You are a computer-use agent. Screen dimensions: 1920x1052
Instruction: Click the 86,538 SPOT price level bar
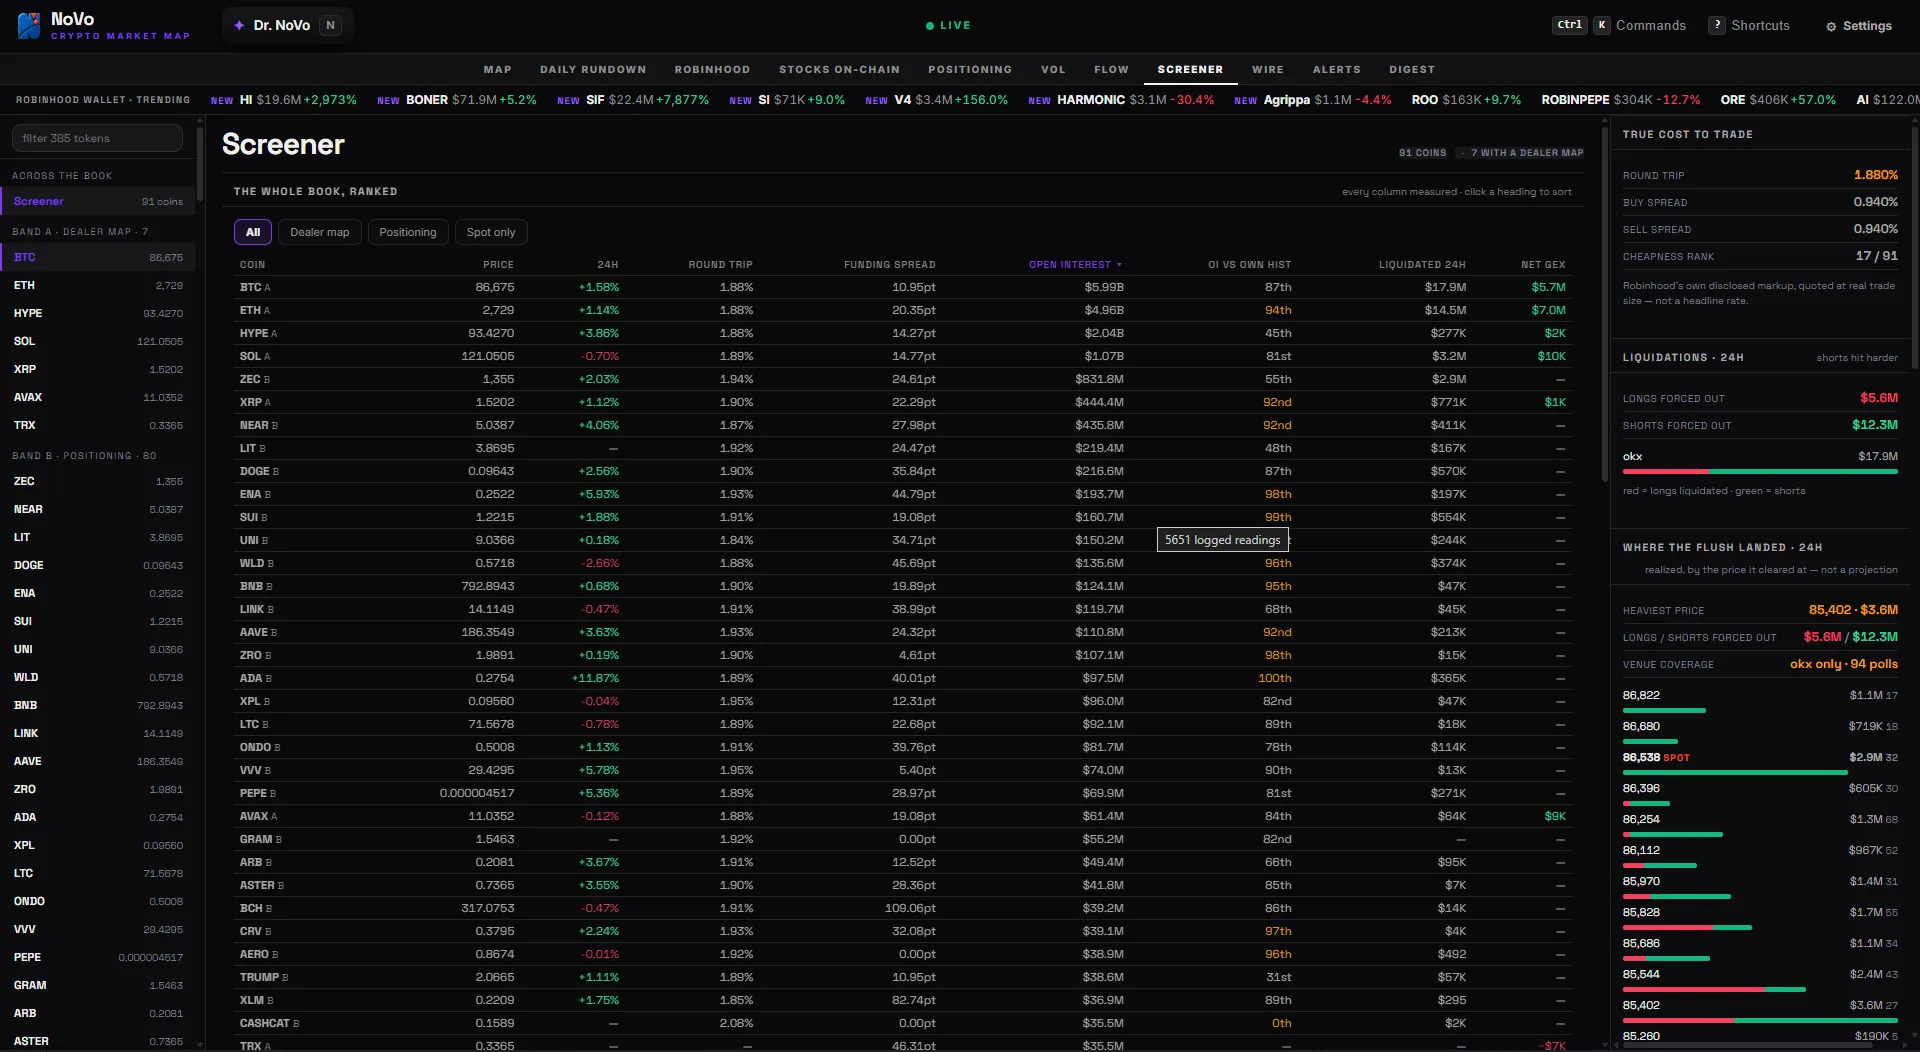tap(1735, 772)
